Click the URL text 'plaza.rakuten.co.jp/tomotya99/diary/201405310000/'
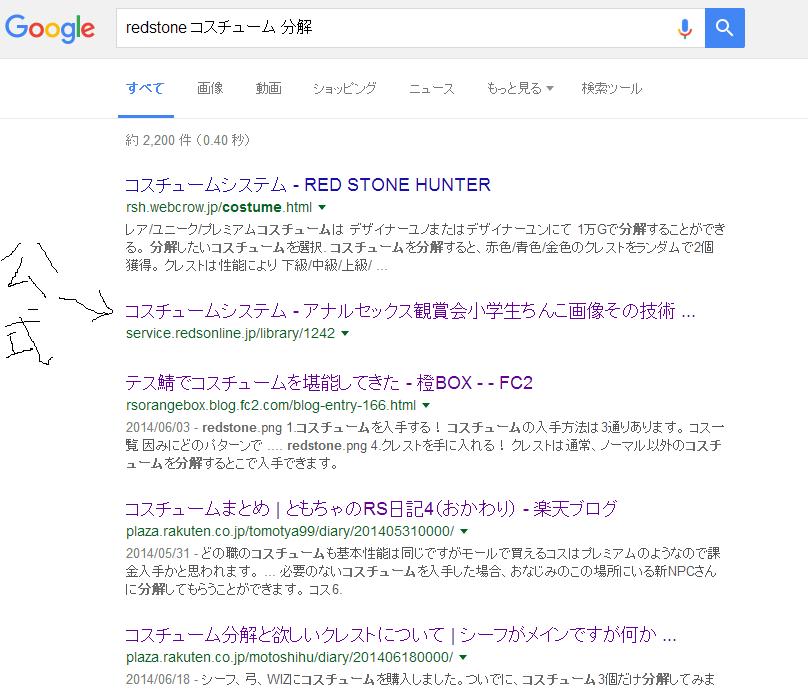Viewport: 808px width, 691px height. (x=290, y=531)
